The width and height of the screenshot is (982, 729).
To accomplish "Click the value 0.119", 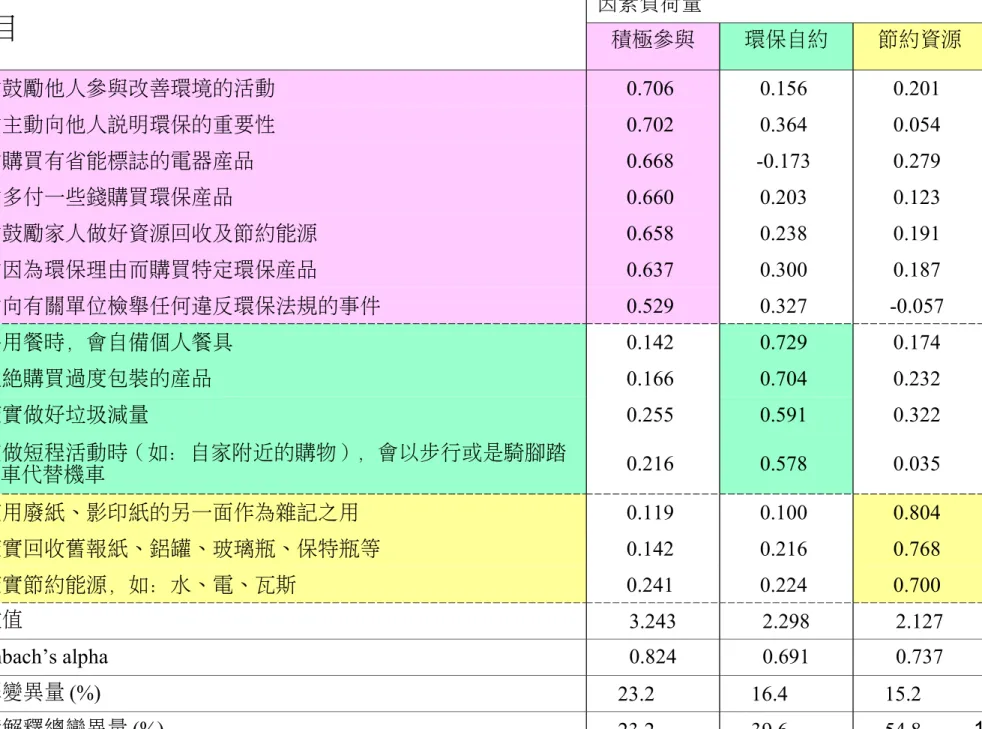I will (650, 513).
